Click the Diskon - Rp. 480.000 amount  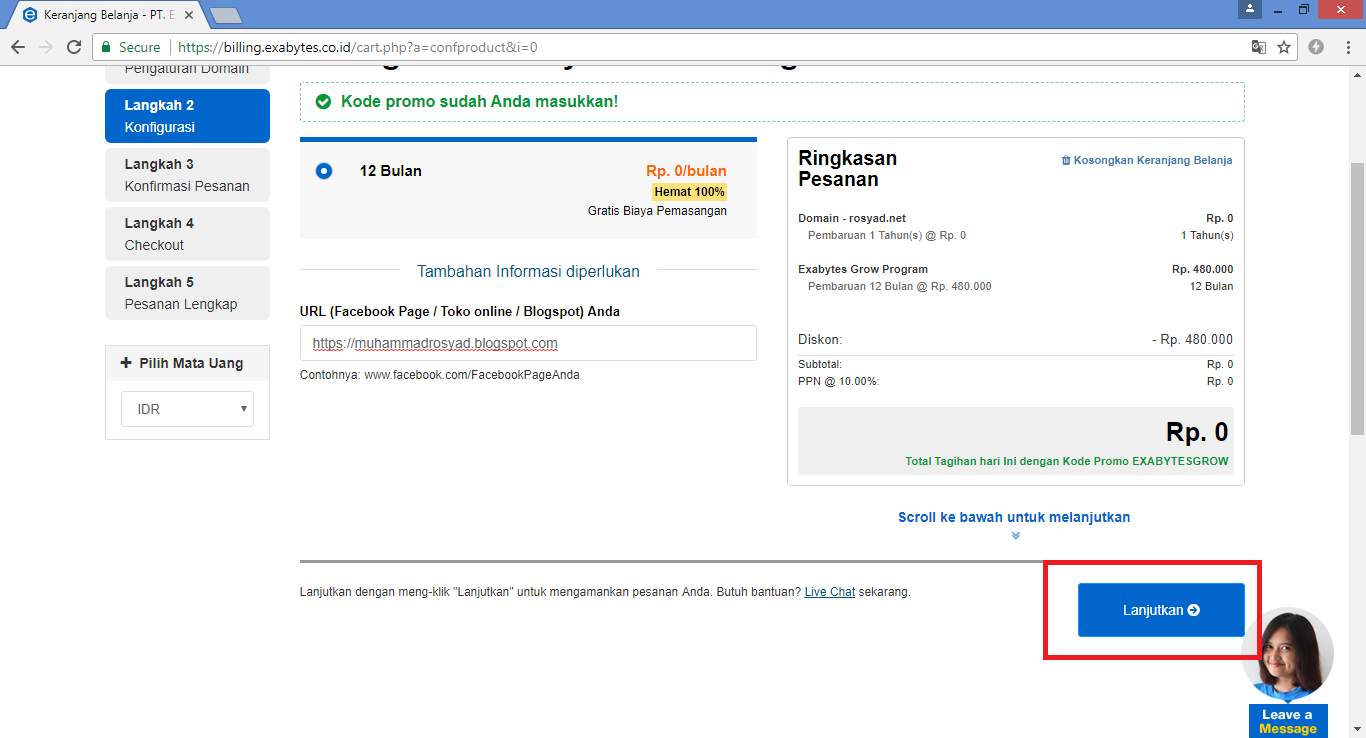1192,339
